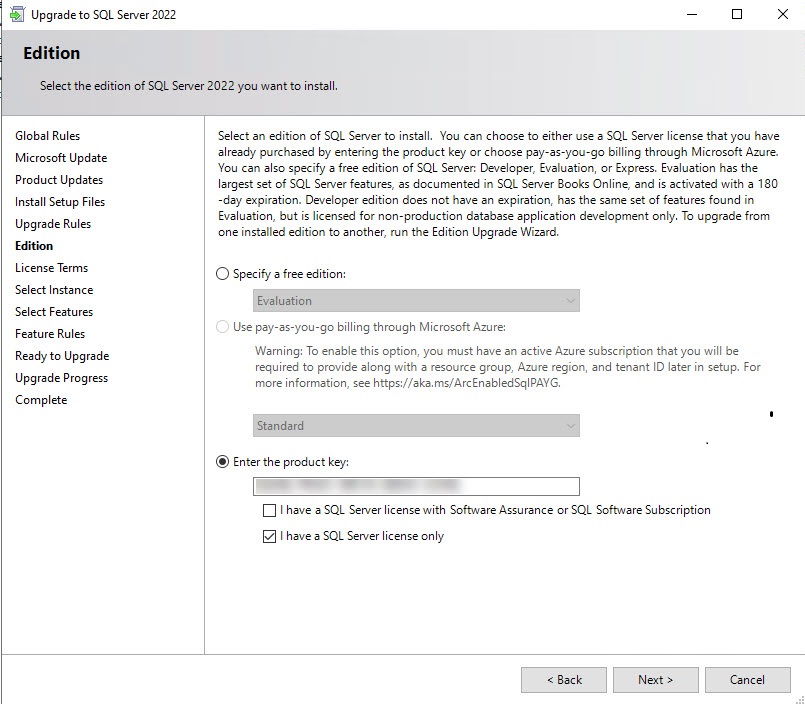Image resolution: width=805 pixels, height=704 pixels.
Task: Click the Select Instance step
Action: pos(54,290)
